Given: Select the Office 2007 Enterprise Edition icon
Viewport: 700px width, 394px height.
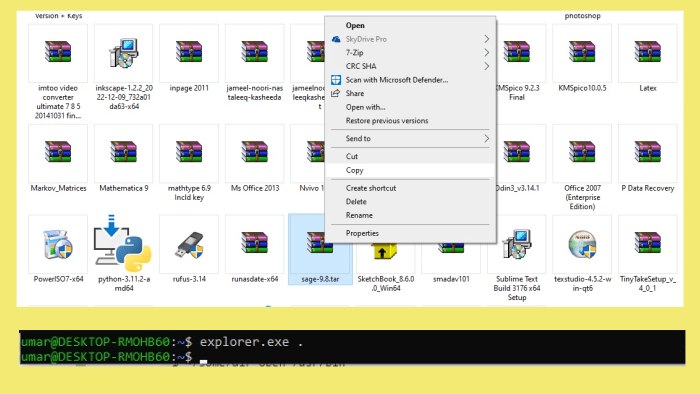Looking at the screenshot, I should point(582,152).
